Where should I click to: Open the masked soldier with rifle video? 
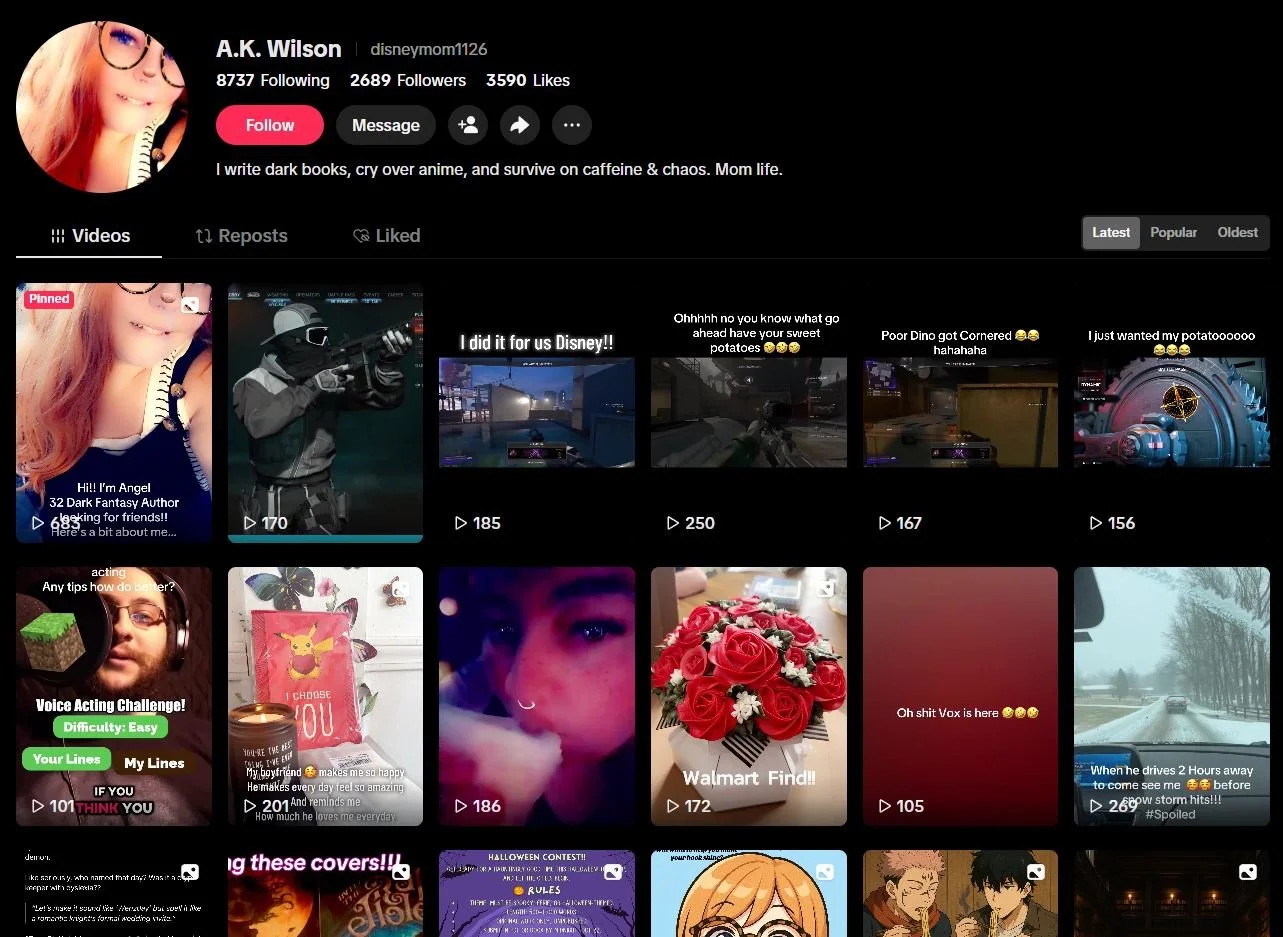click(x=325, y=413)
